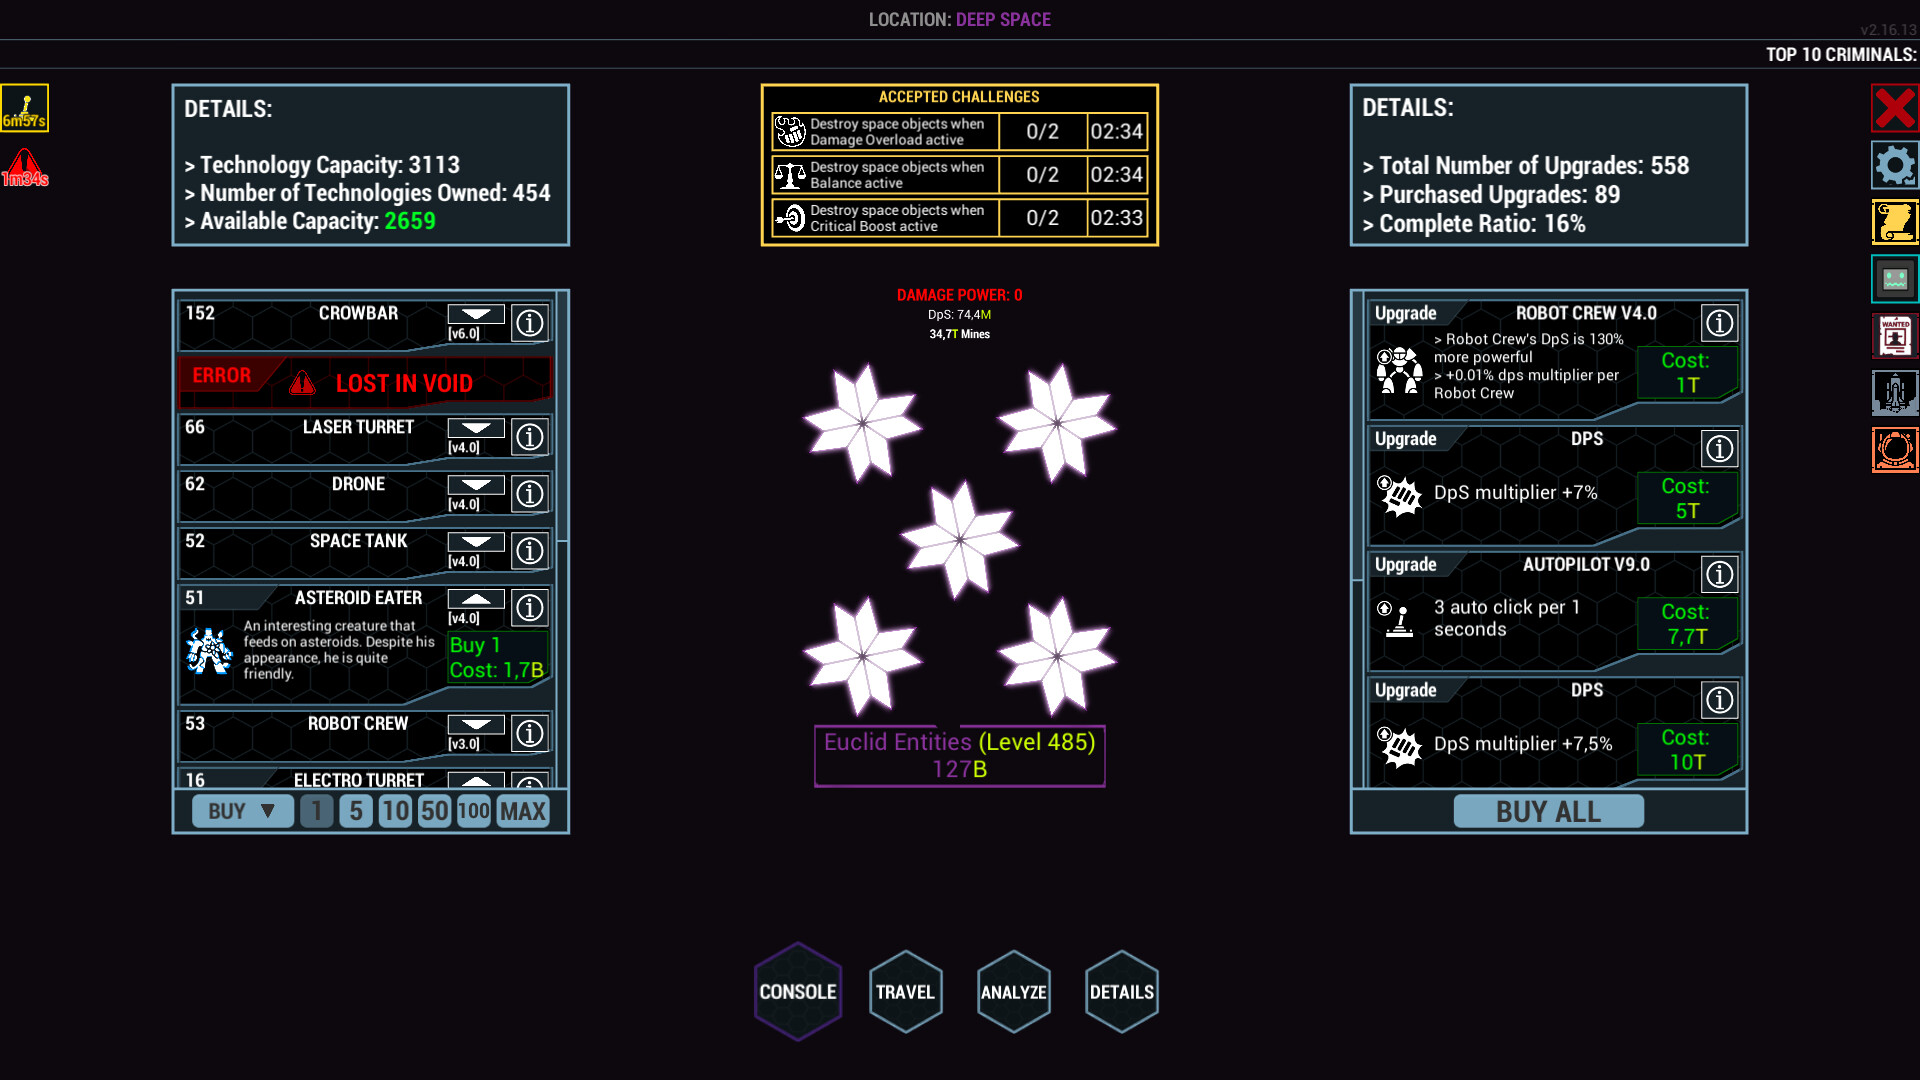Show info for Crowbar technology
The height and width of the screenshot is (1080, 1920).
(529, 323)
